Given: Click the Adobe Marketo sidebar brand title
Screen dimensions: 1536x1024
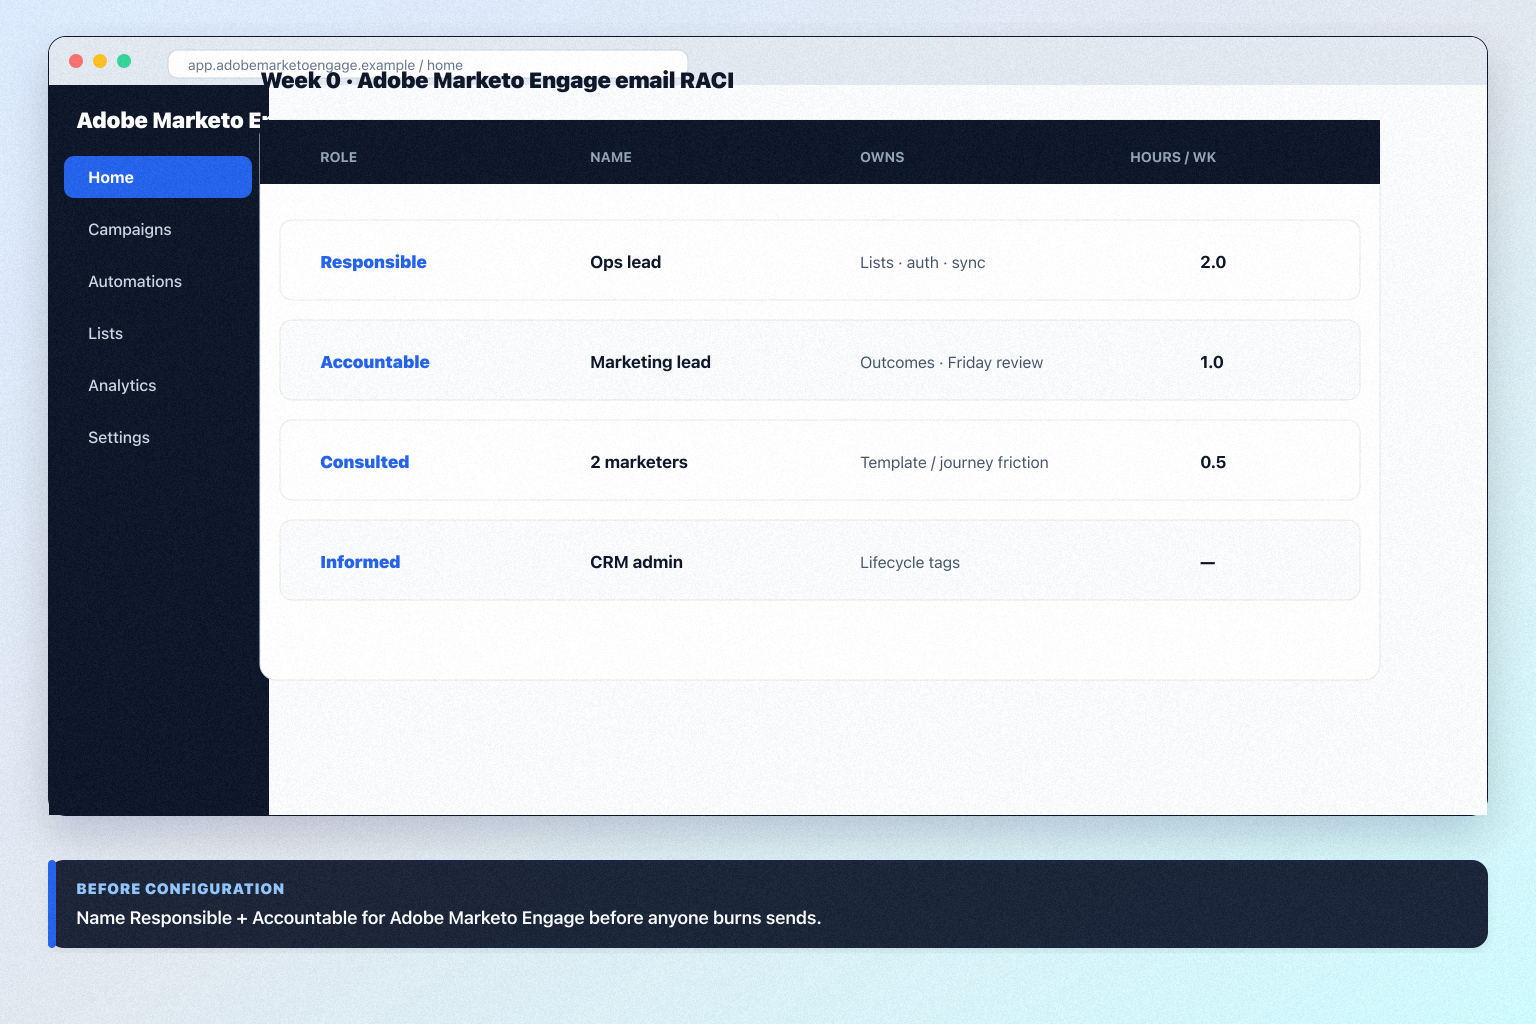Looking at the screenshot, I should tap(172, 120).
